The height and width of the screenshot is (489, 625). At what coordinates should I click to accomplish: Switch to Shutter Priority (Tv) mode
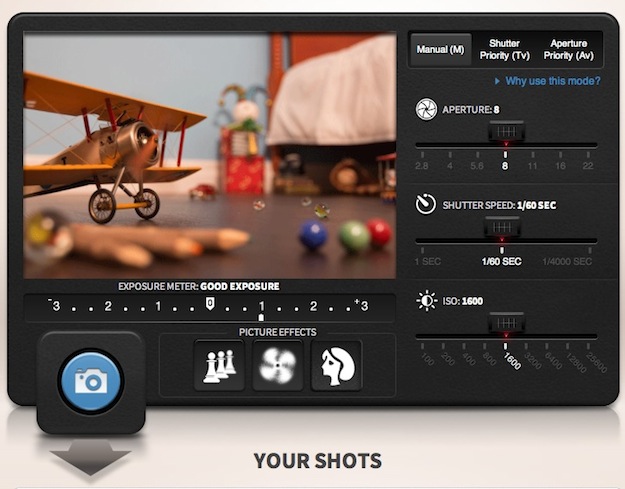tap(505, 50)
